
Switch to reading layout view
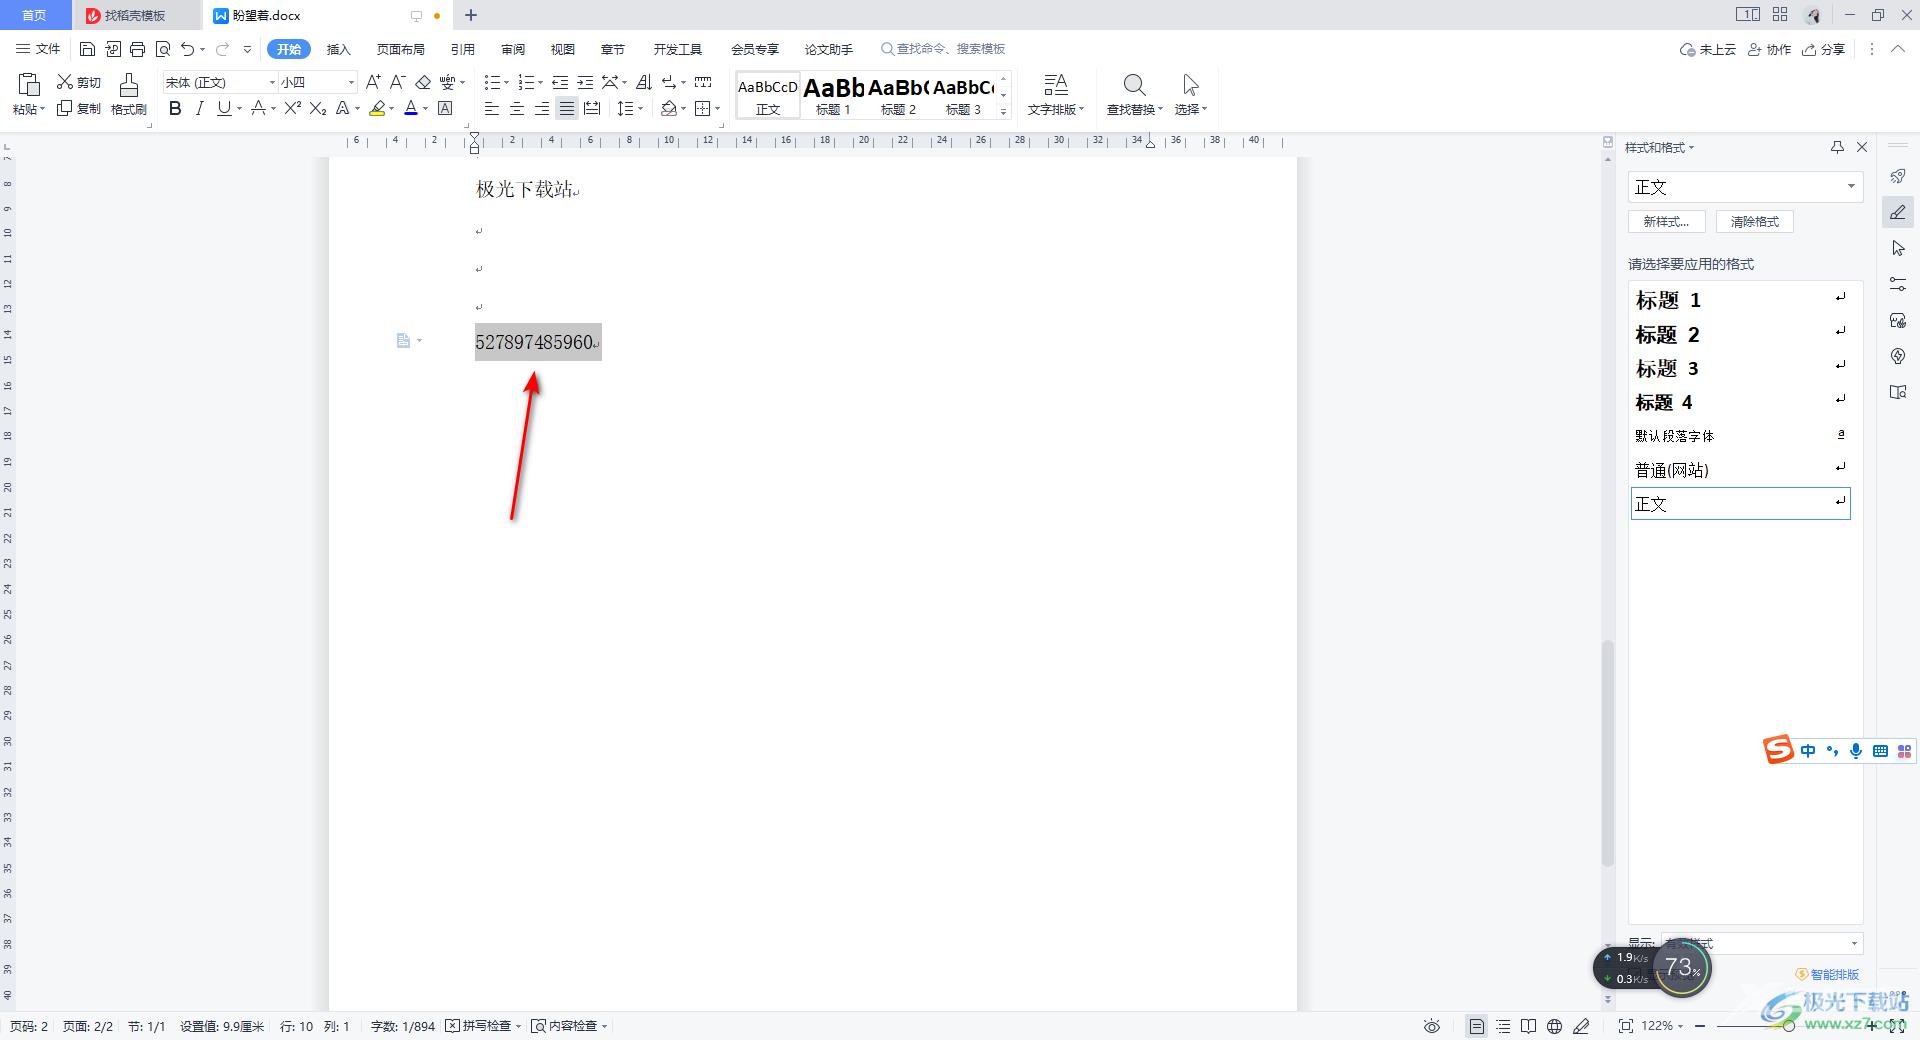[1528, 1026]
